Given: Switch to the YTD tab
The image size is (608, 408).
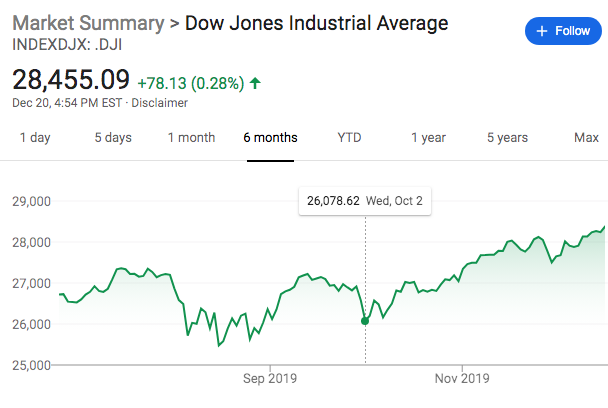Looking at the screenshot, I should (349, 138).
